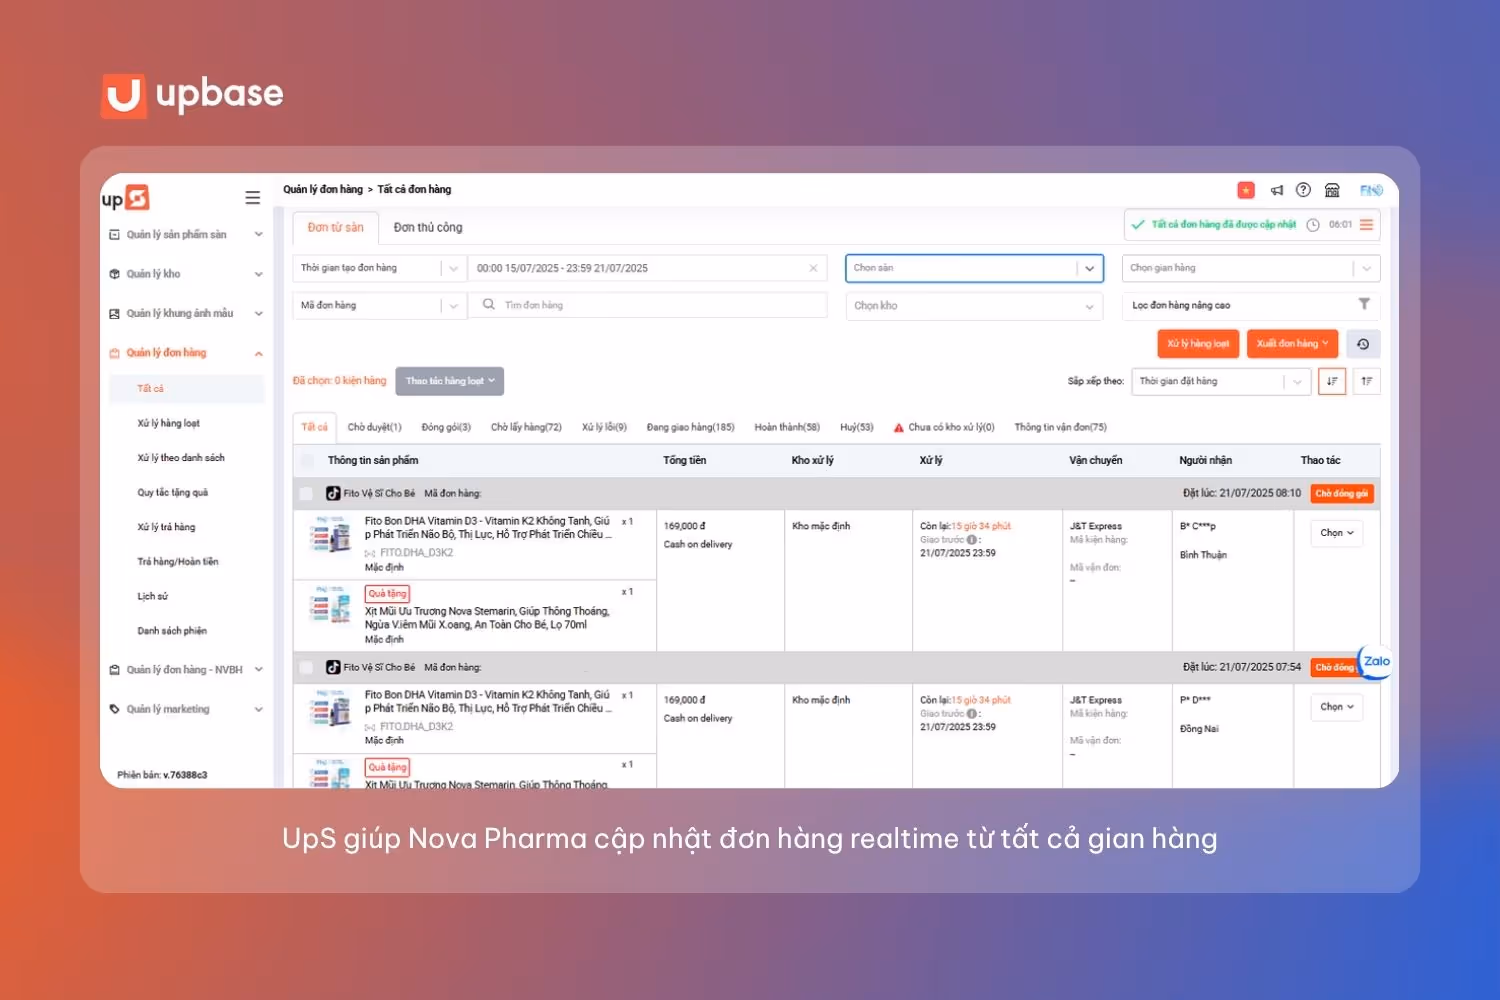1500x1000 pixels.
Task: Open Chọn dropdown for Bình Thuận order
Action: click(1336, 533)
